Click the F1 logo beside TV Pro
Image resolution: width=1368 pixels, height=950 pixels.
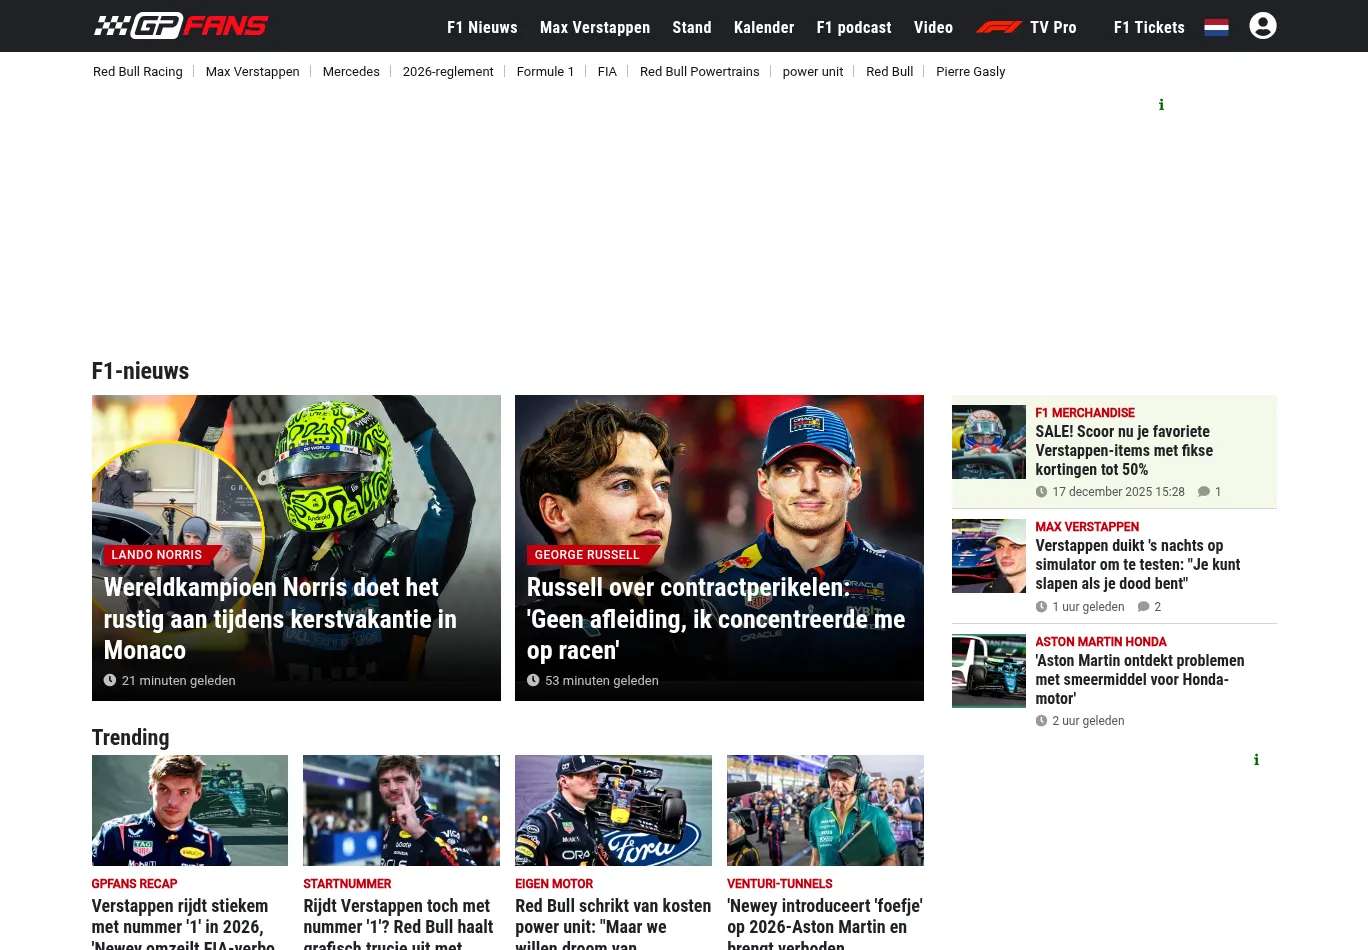point(998,27)
